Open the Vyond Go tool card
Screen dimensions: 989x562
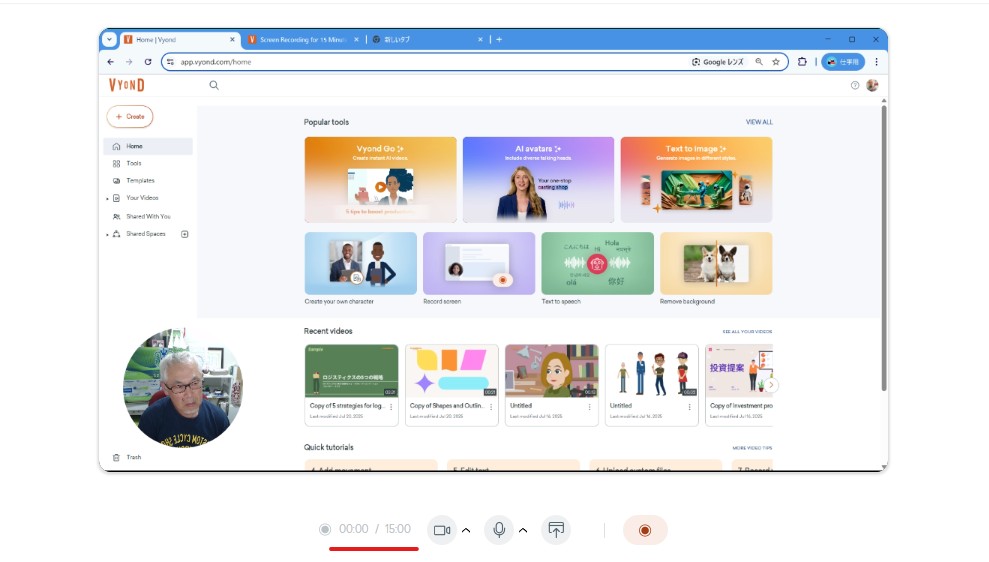click(x=380, y=180)
